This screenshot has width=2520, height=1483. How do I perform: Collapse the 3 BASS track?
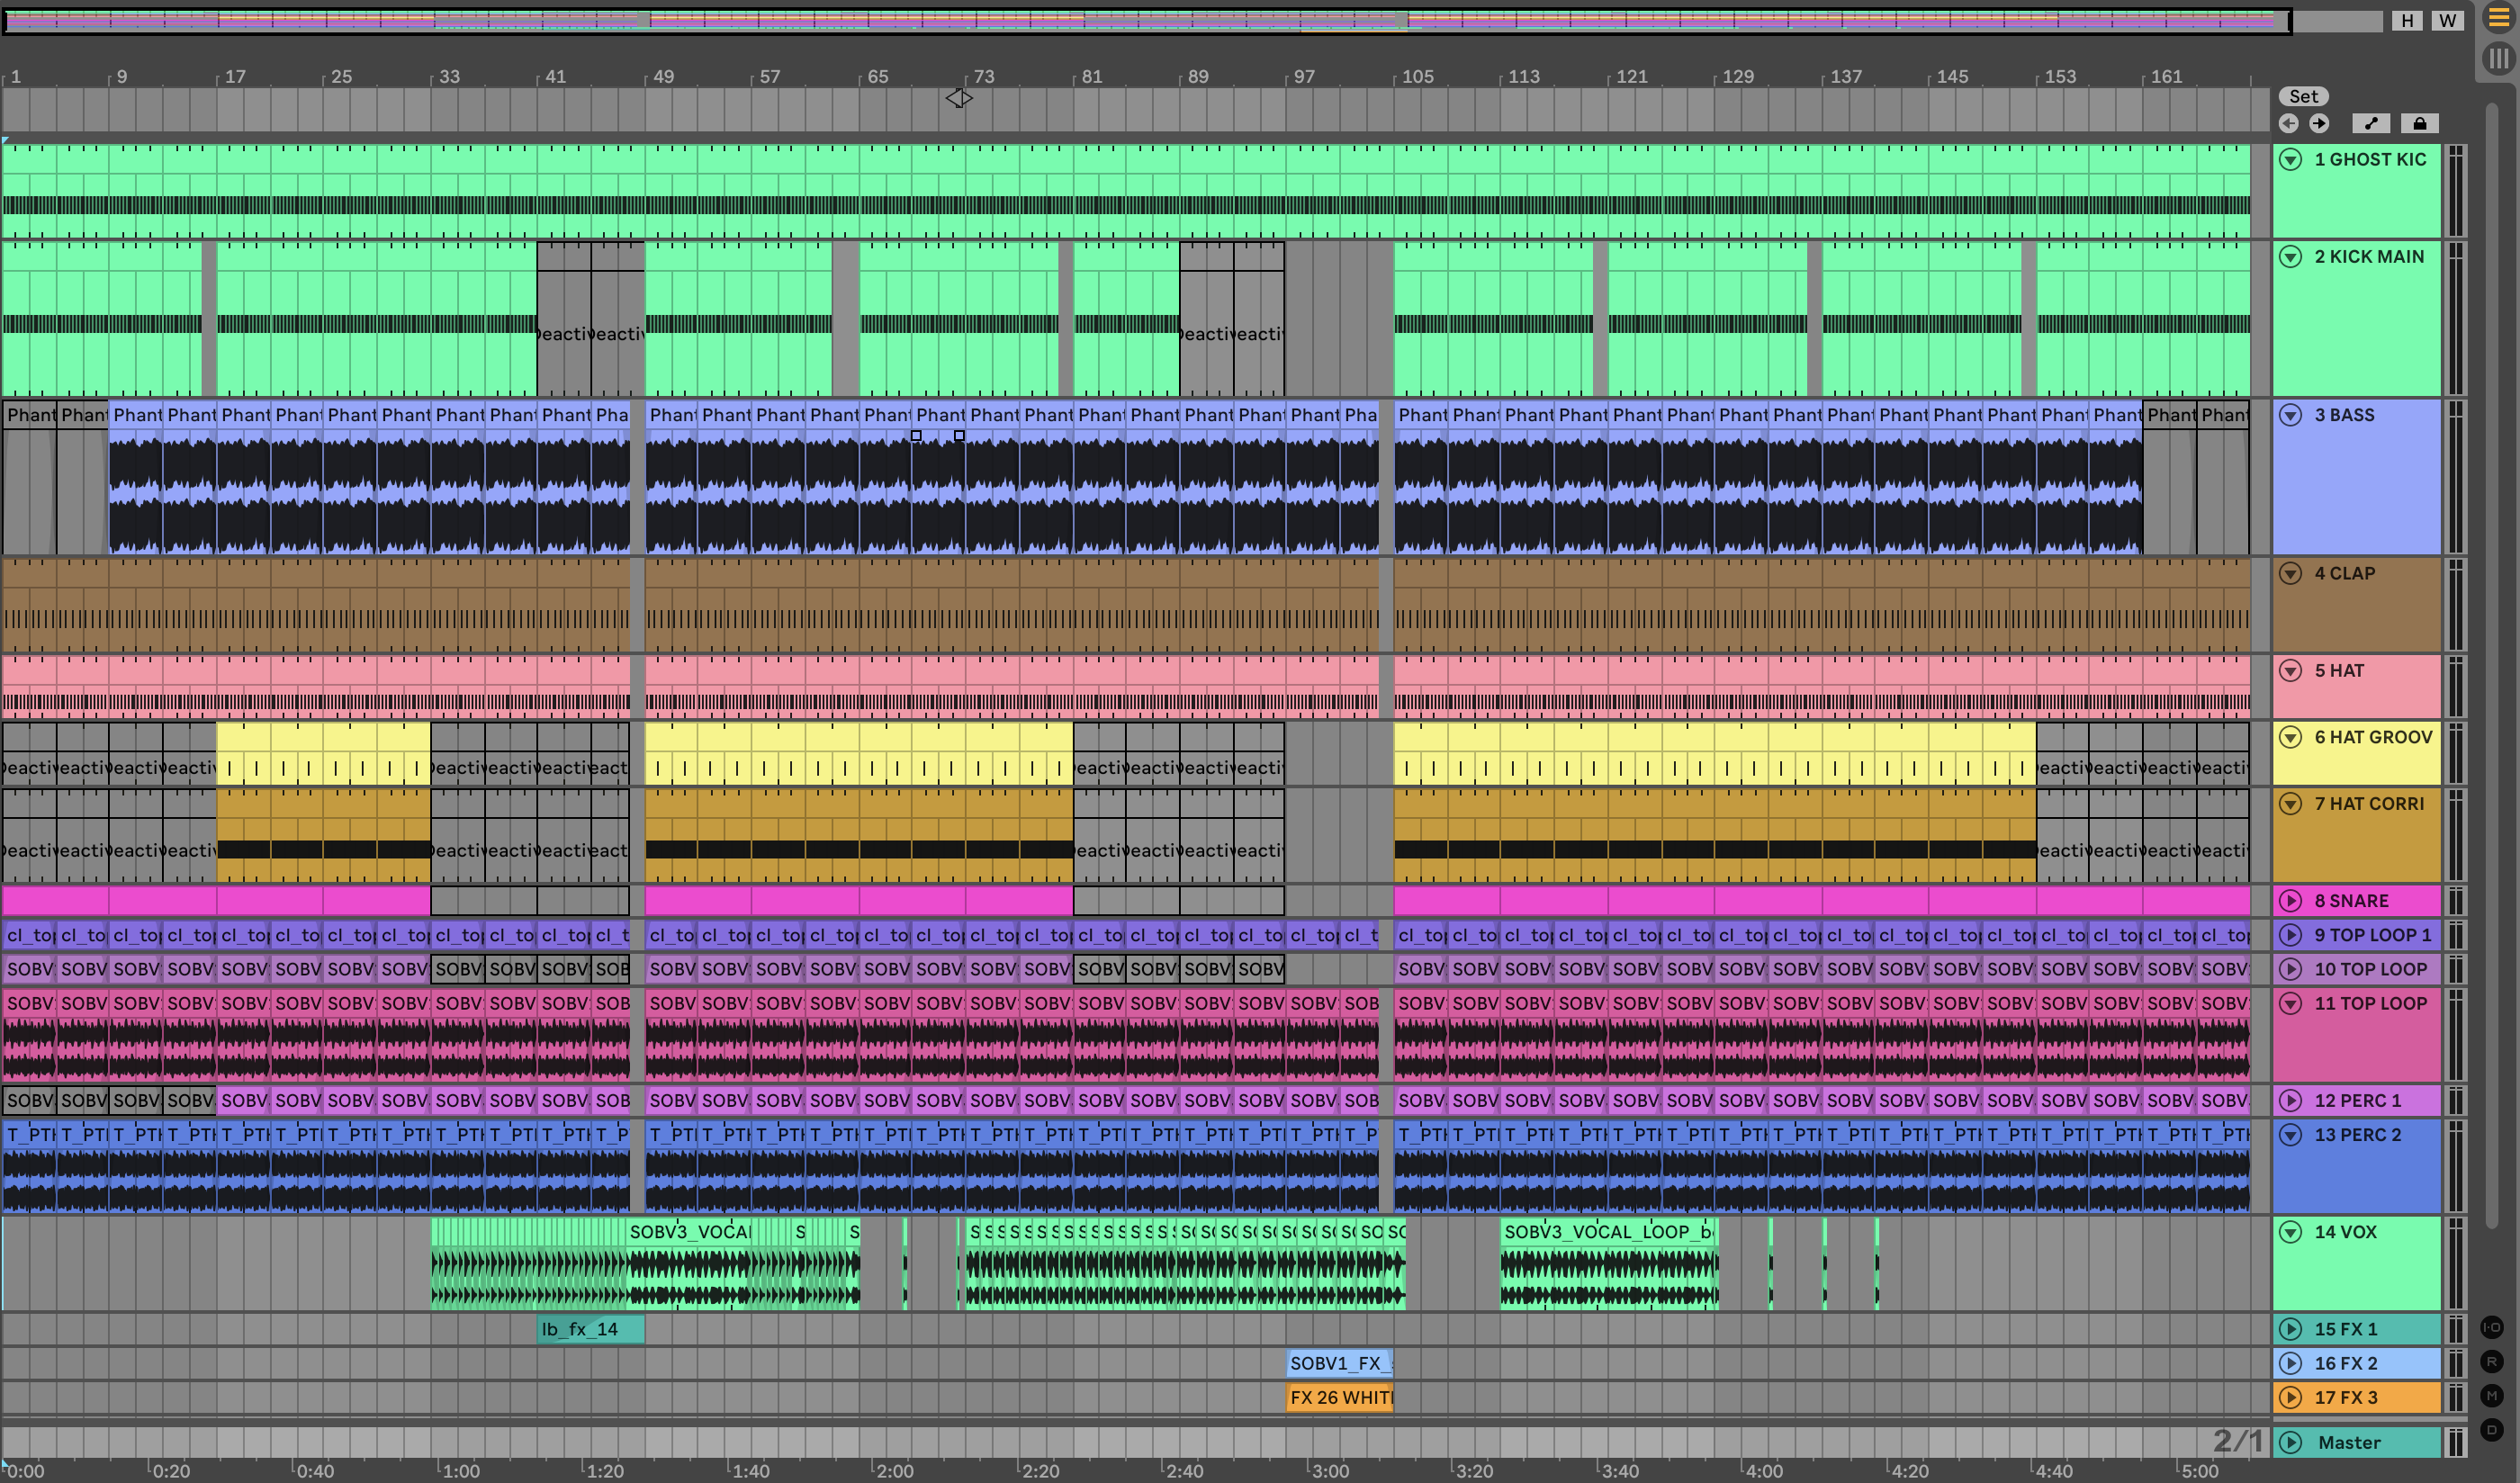pos(2290,415)
